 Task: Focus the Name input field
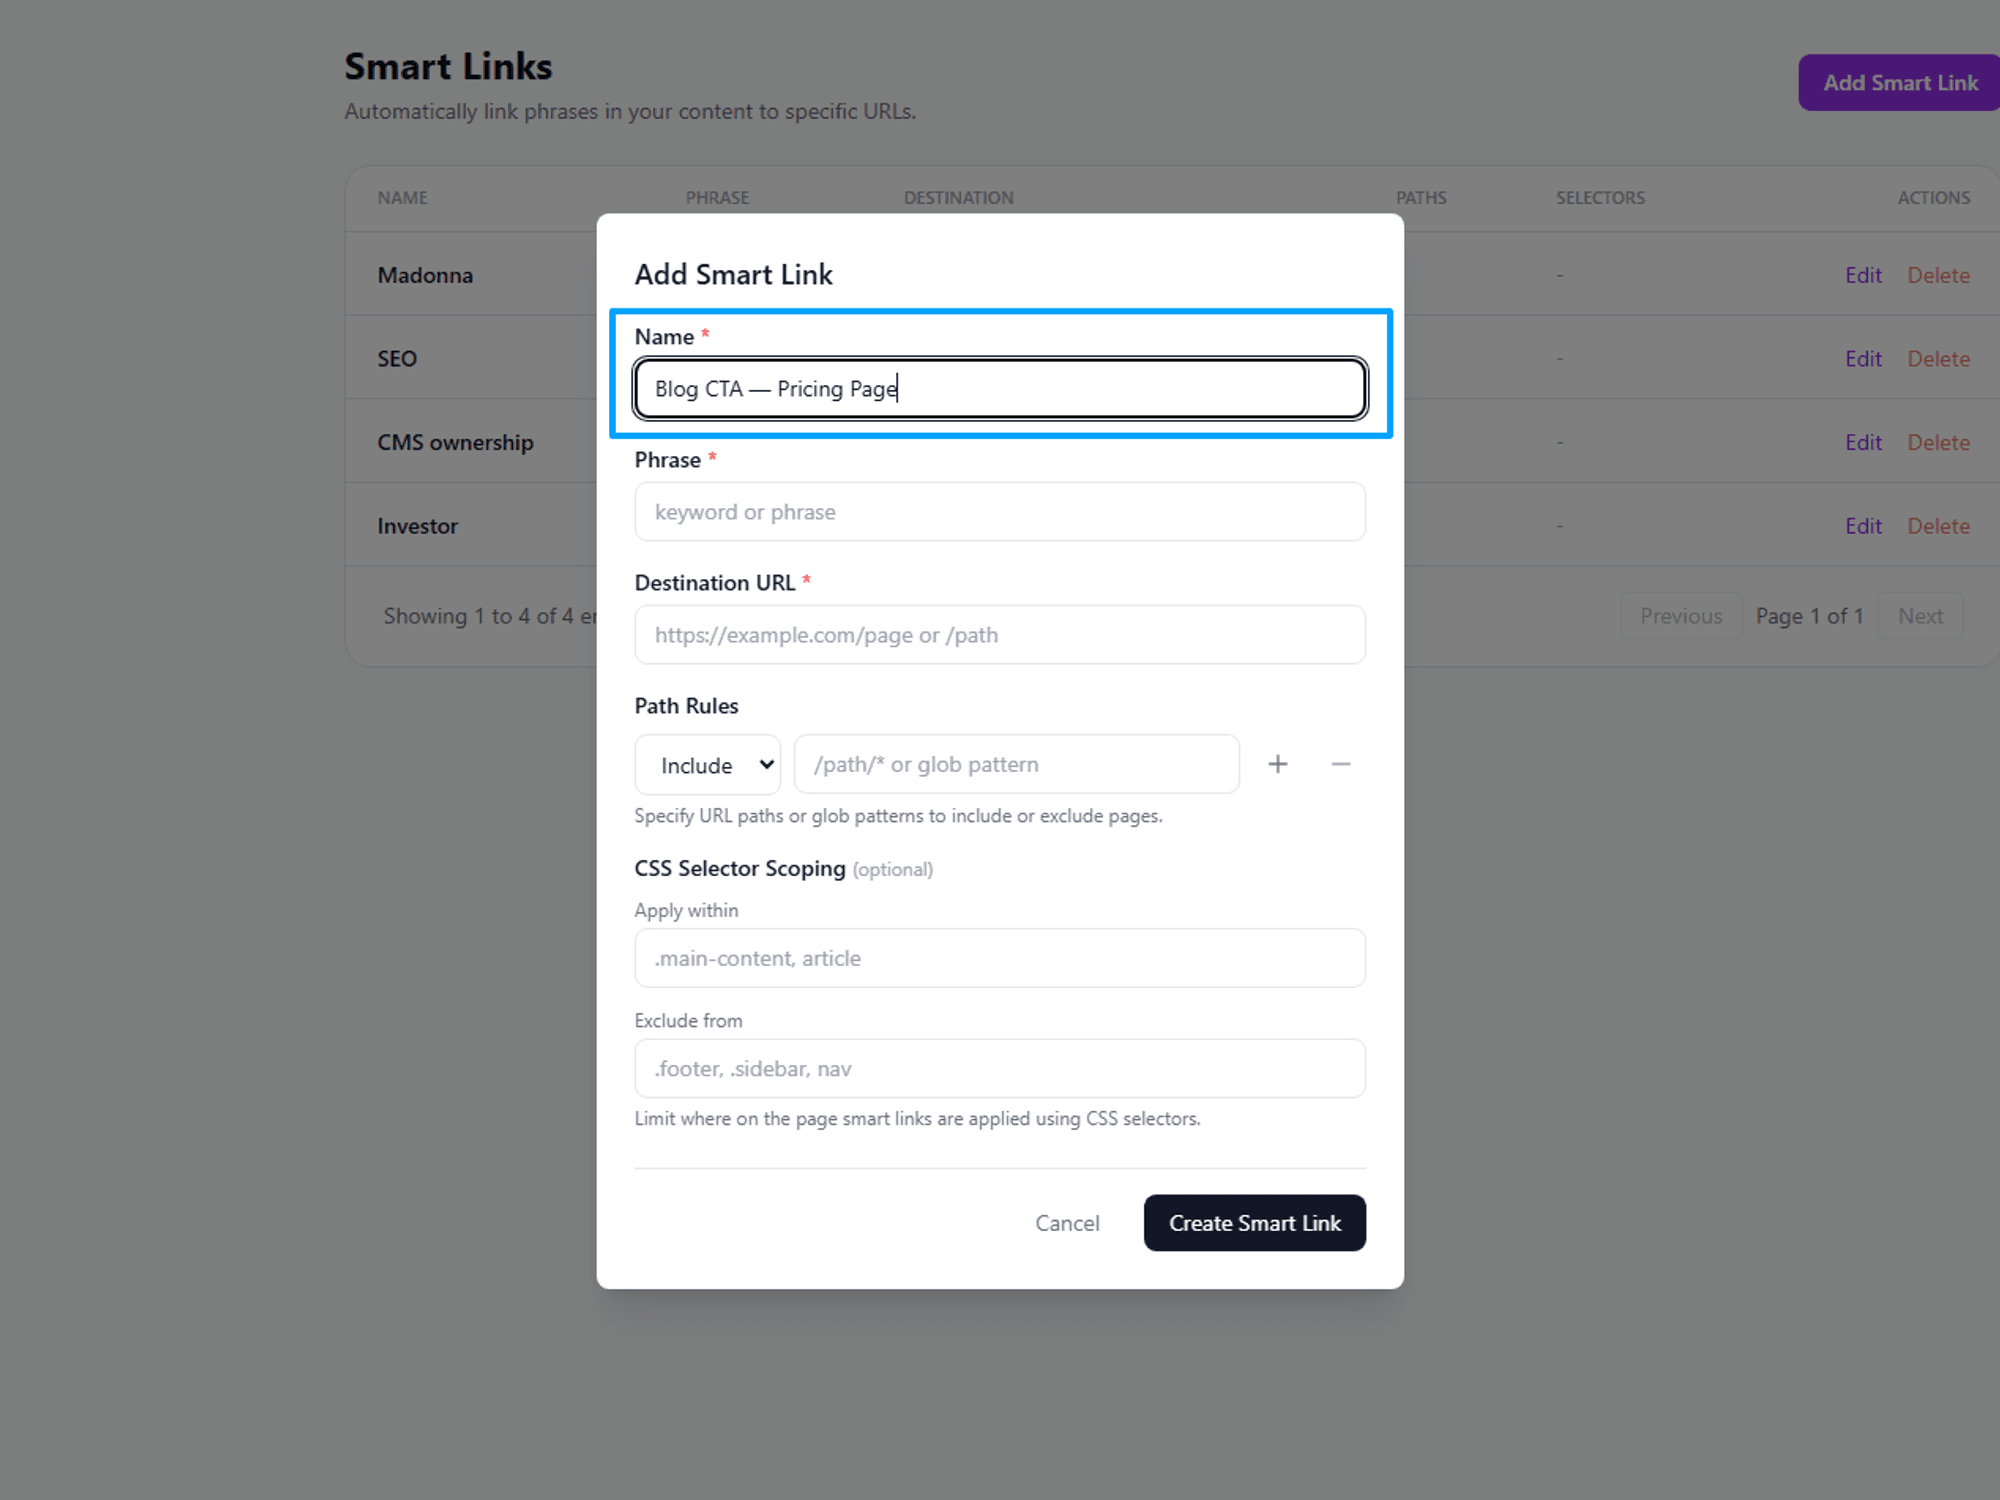point(998,388)
